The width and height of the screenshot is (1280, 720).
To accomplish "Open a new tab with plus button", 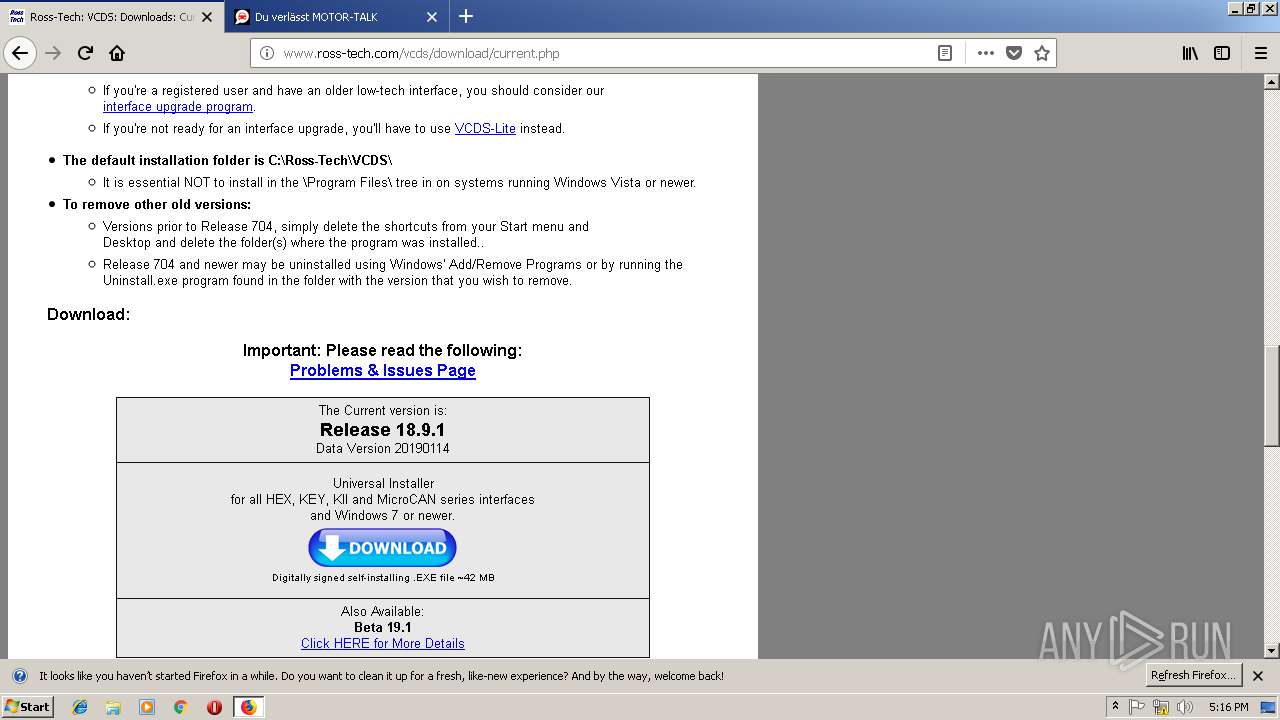I will pyautogui.click(x=466, y=16).
